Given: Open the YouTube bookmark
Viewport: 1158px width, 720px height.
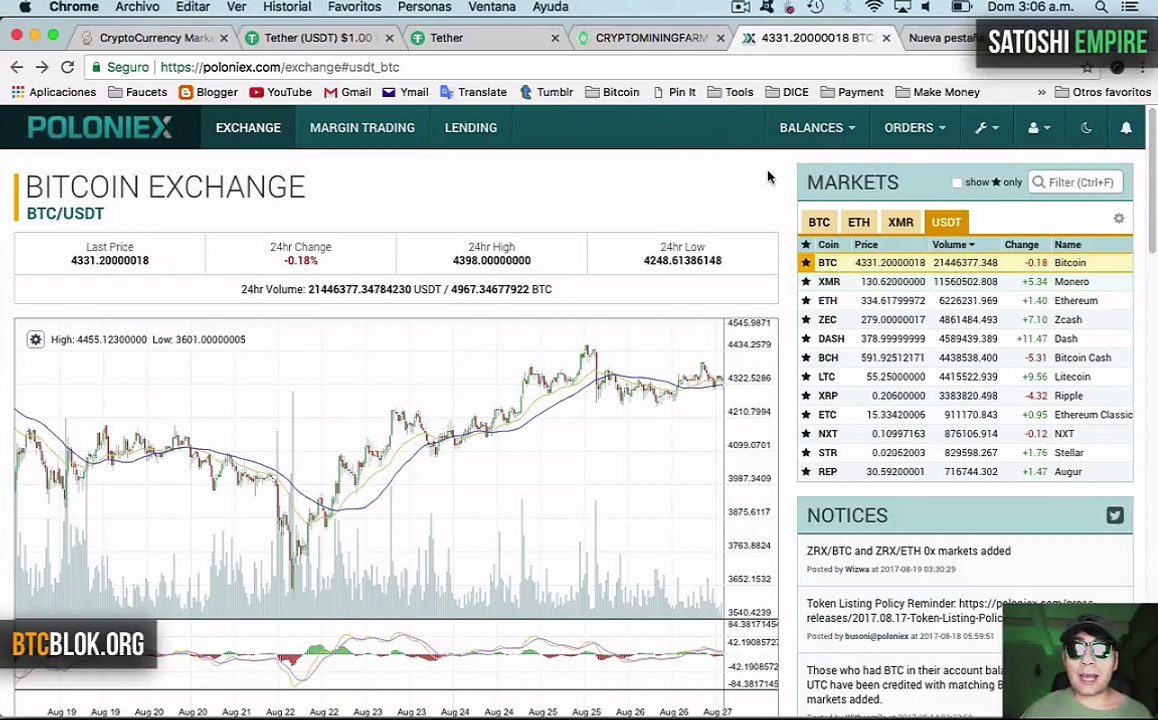Looking at the screenshot, I should click(x=281, y=92).
